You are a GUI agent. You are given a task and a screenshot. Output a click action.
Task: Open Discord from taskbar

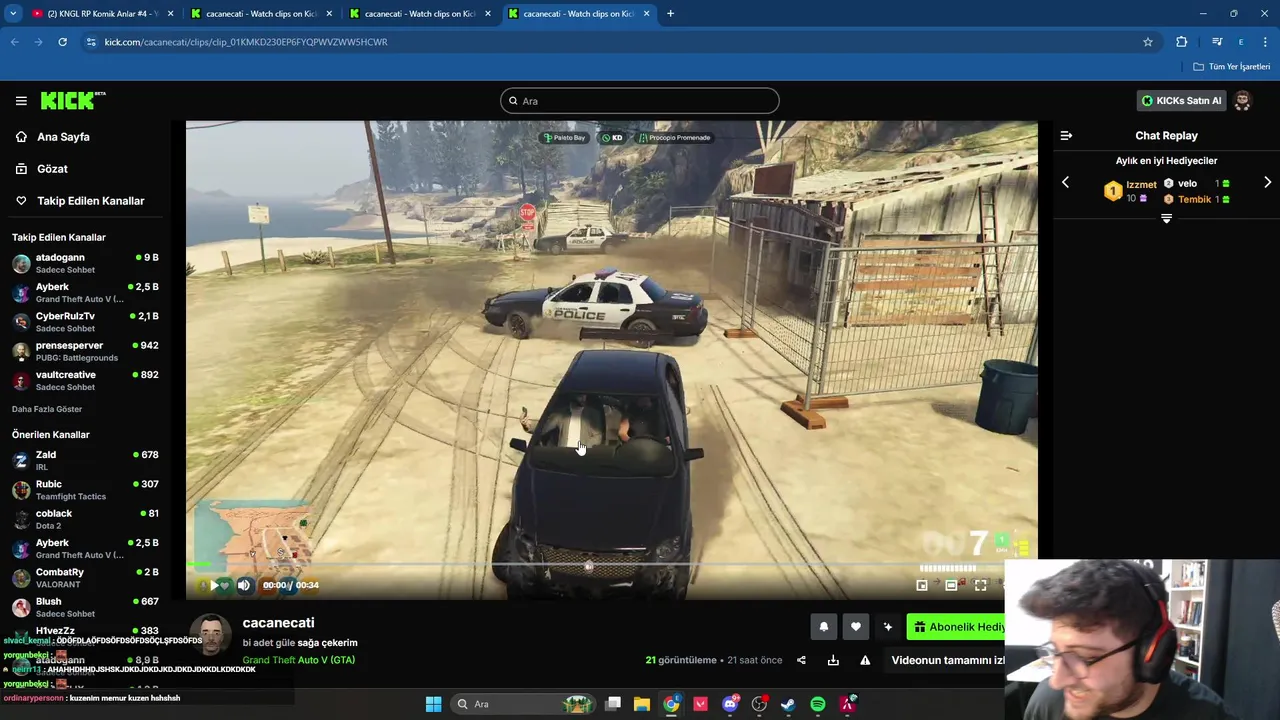[730, 704]
